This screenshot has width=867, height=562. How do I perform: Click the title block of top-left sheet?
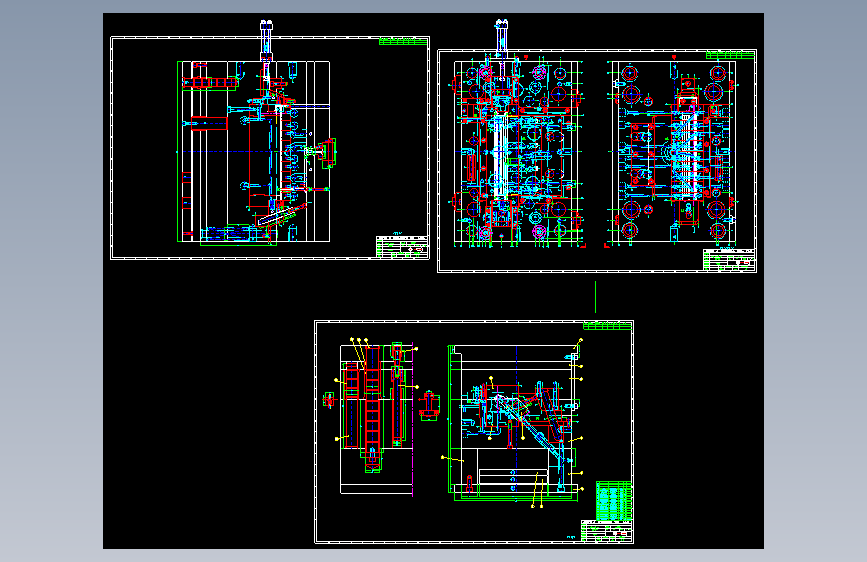coord(402,247)
